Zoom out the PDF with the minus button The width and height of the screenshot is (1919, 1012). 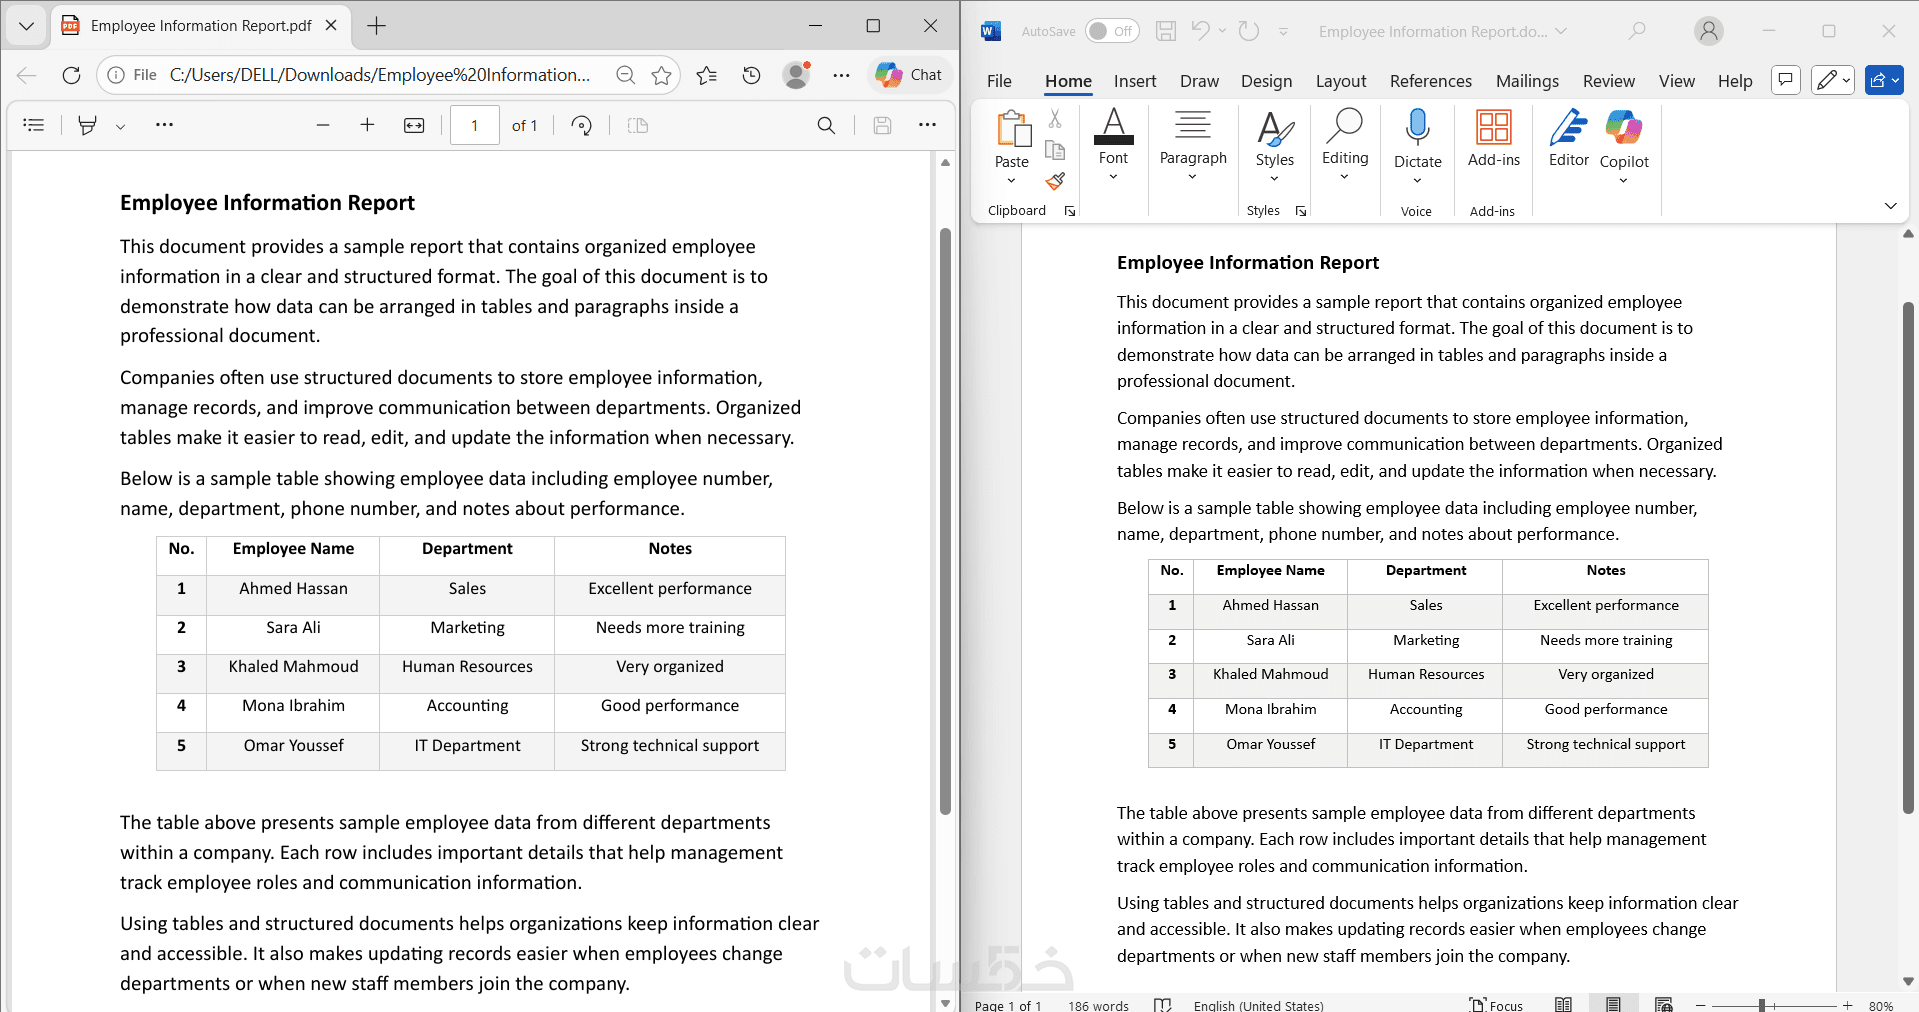tap(322, 125)
